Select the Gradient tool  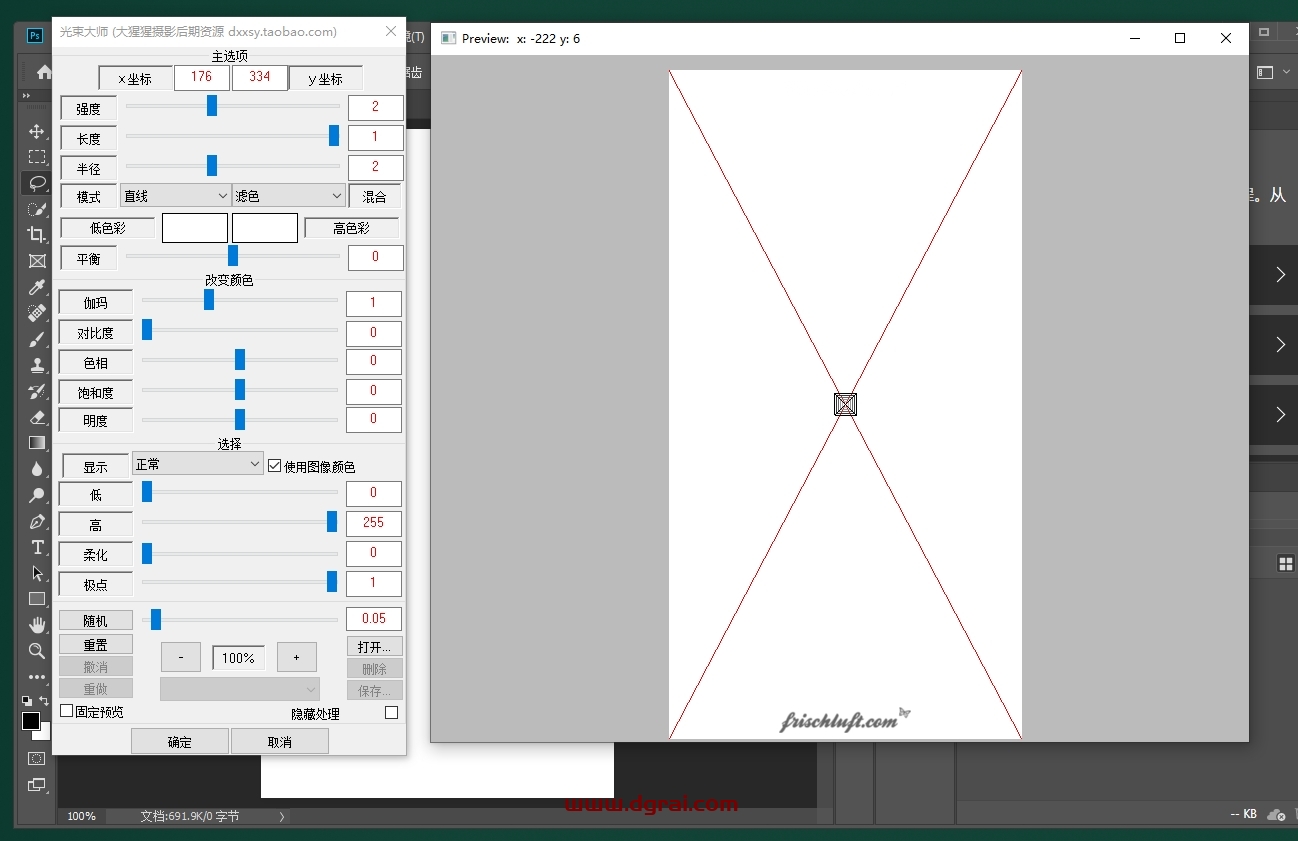[37, 443]
